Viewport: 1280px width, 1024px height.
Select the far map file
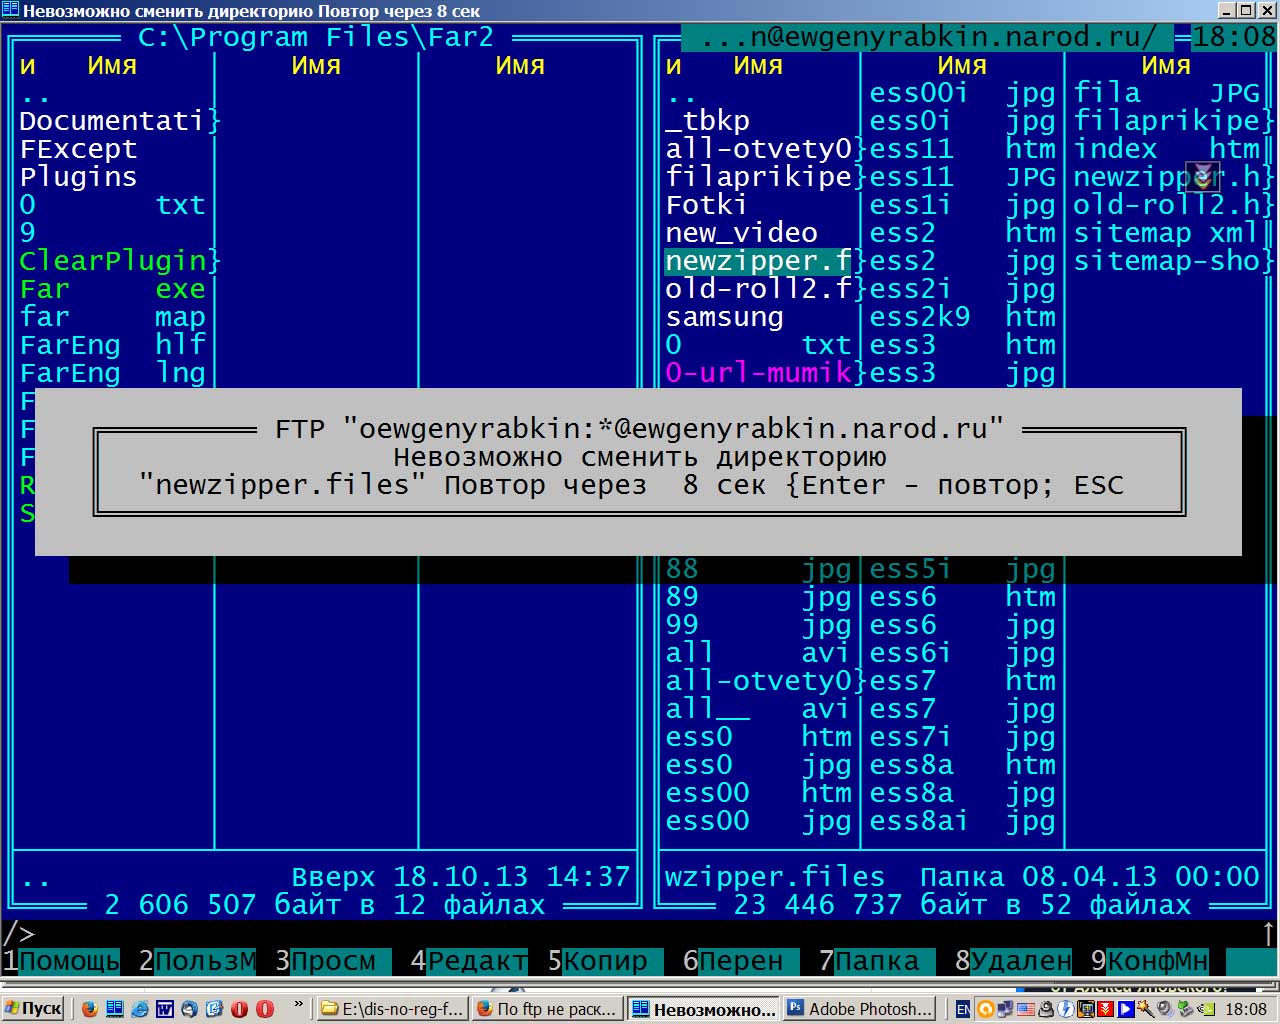click(112, 317)
